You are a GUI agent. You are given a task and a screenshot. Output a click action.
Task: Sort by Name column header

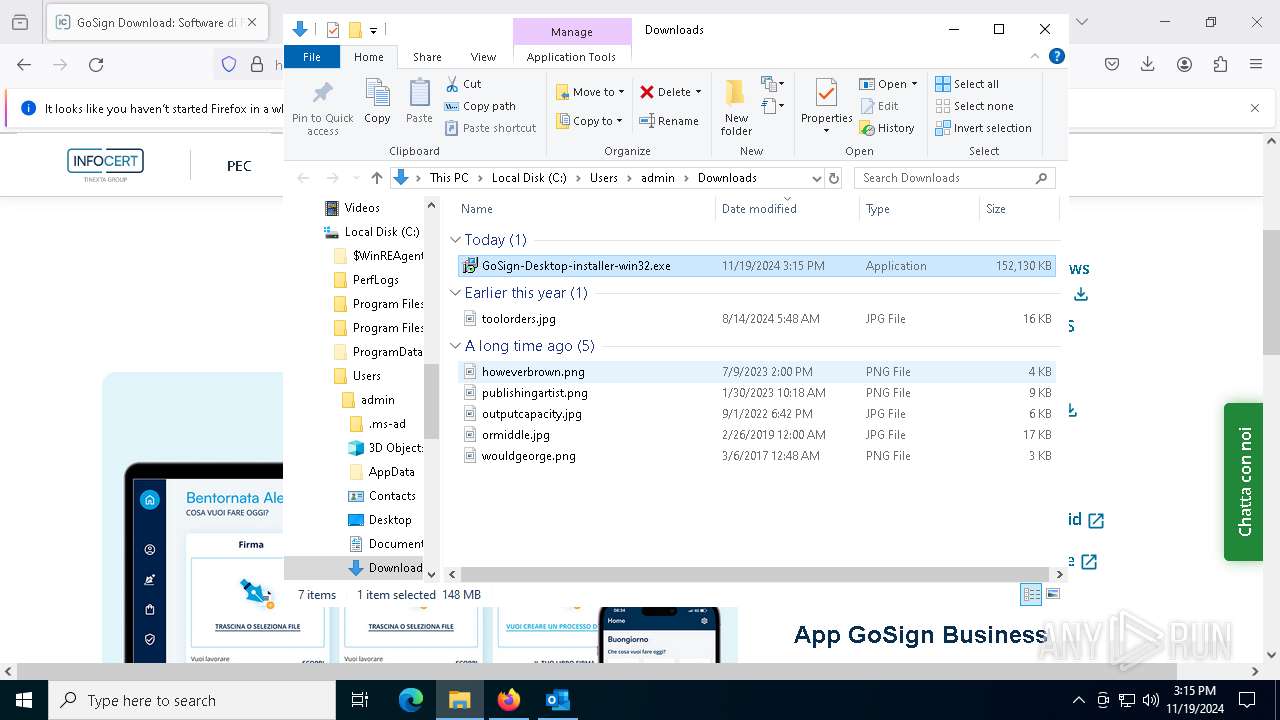click(585, 209)
